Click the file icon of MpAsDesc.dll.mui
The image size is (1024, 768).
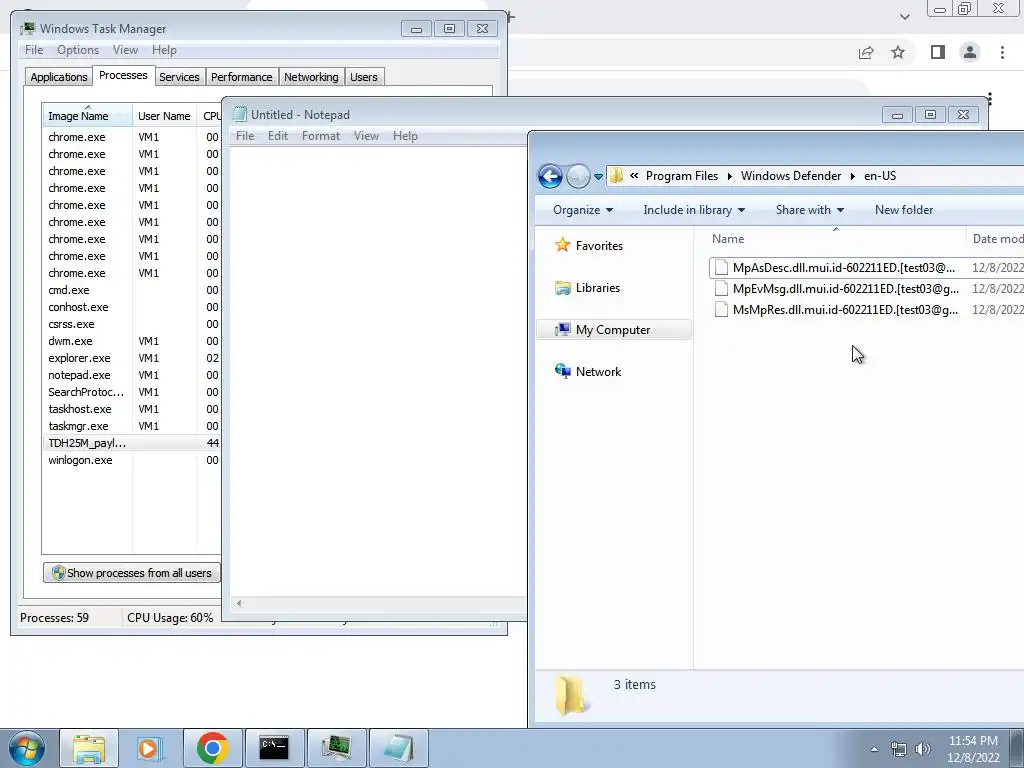click(721, 268)
